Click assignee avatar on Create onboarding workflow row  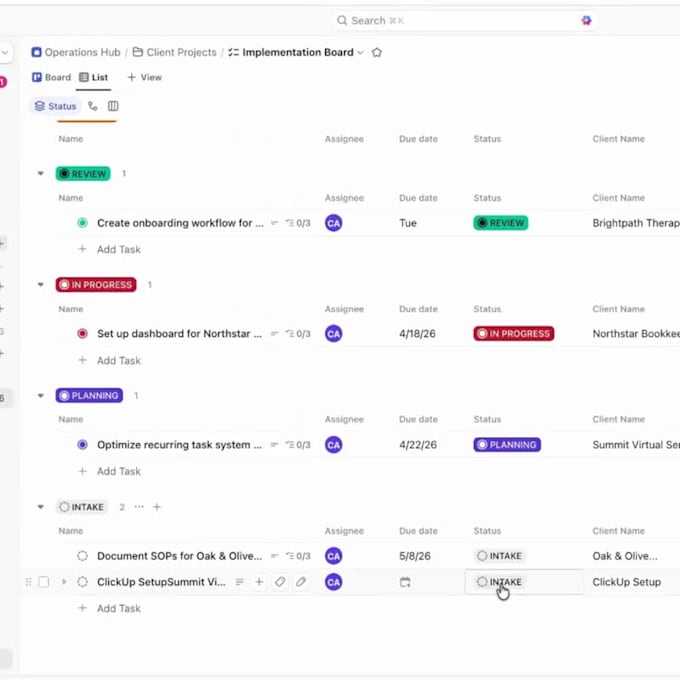point(333,223)
